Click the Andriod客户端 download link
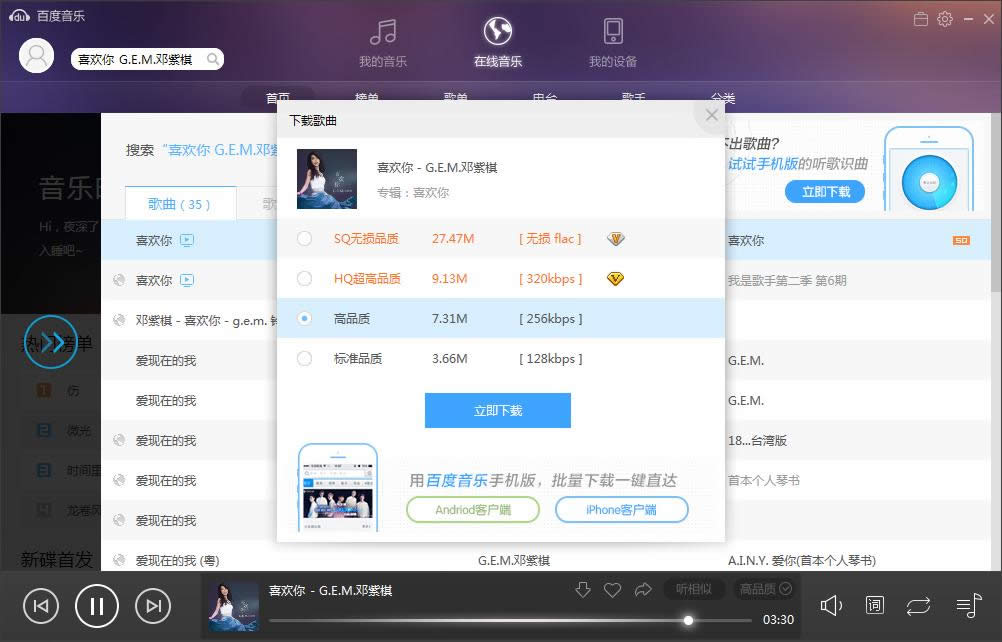Image resolution: width=1002 pixels, height=642 pixels. coord(472,509)
